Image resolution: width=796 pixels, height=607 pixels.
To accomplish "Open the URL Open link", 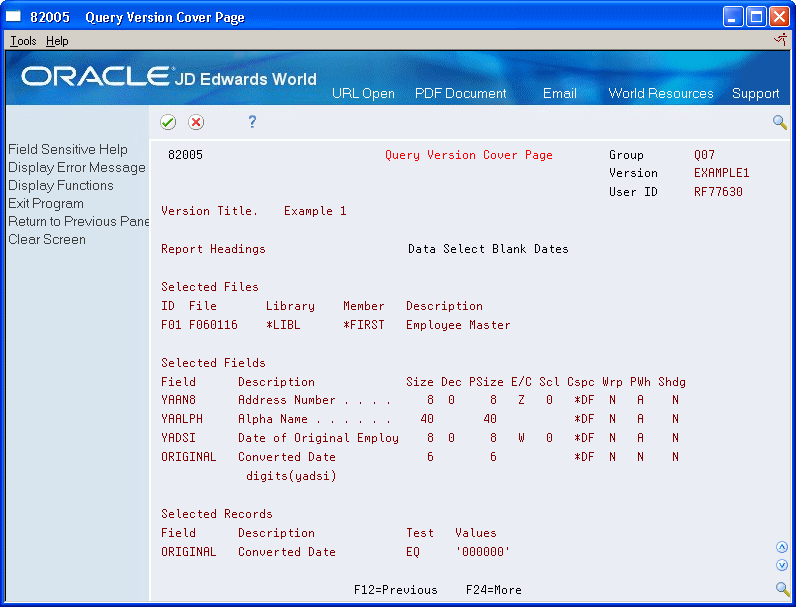I will click(x=363, y=93).
